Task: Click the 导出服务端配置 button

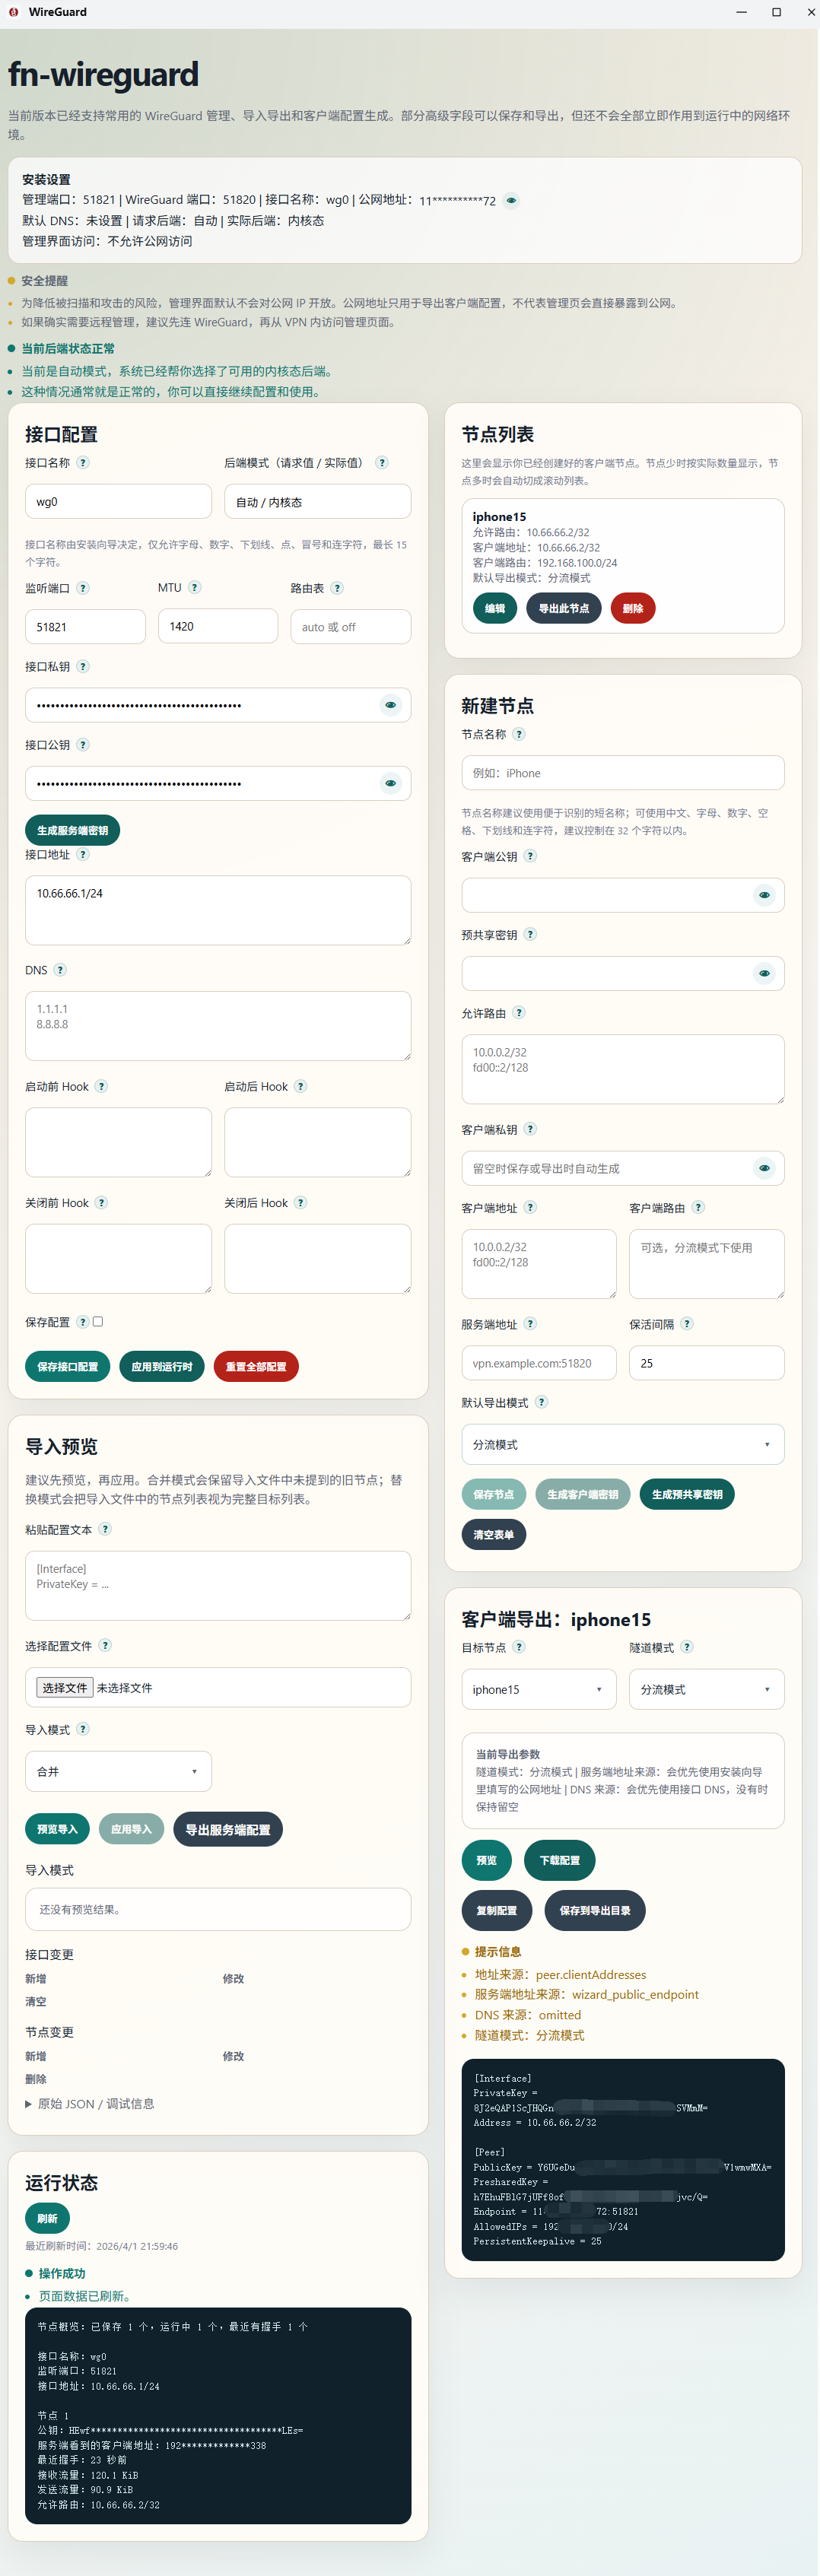Action: [x=228, y=1829]
